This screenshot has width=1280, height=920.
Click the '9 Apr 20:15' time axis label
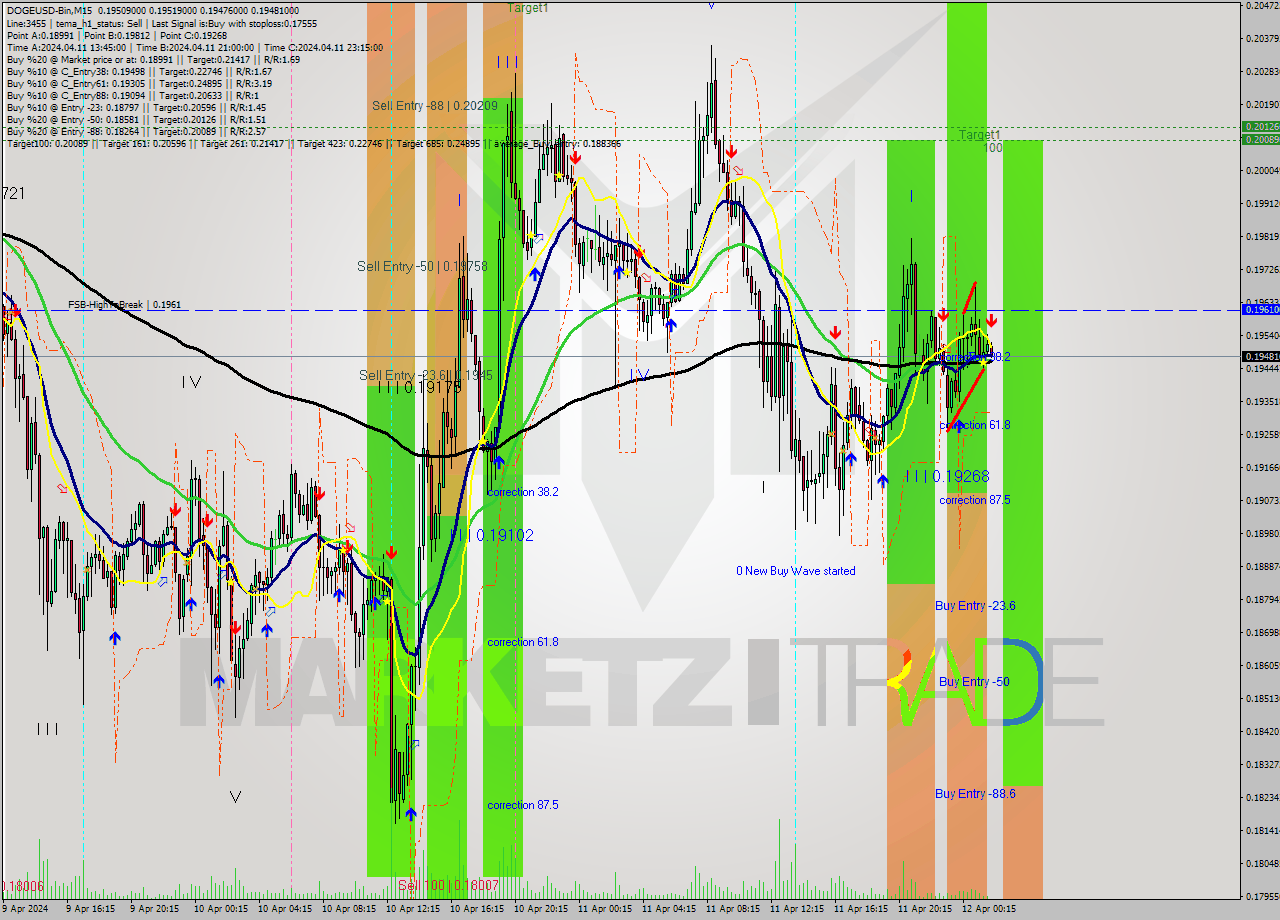point(153,909)
